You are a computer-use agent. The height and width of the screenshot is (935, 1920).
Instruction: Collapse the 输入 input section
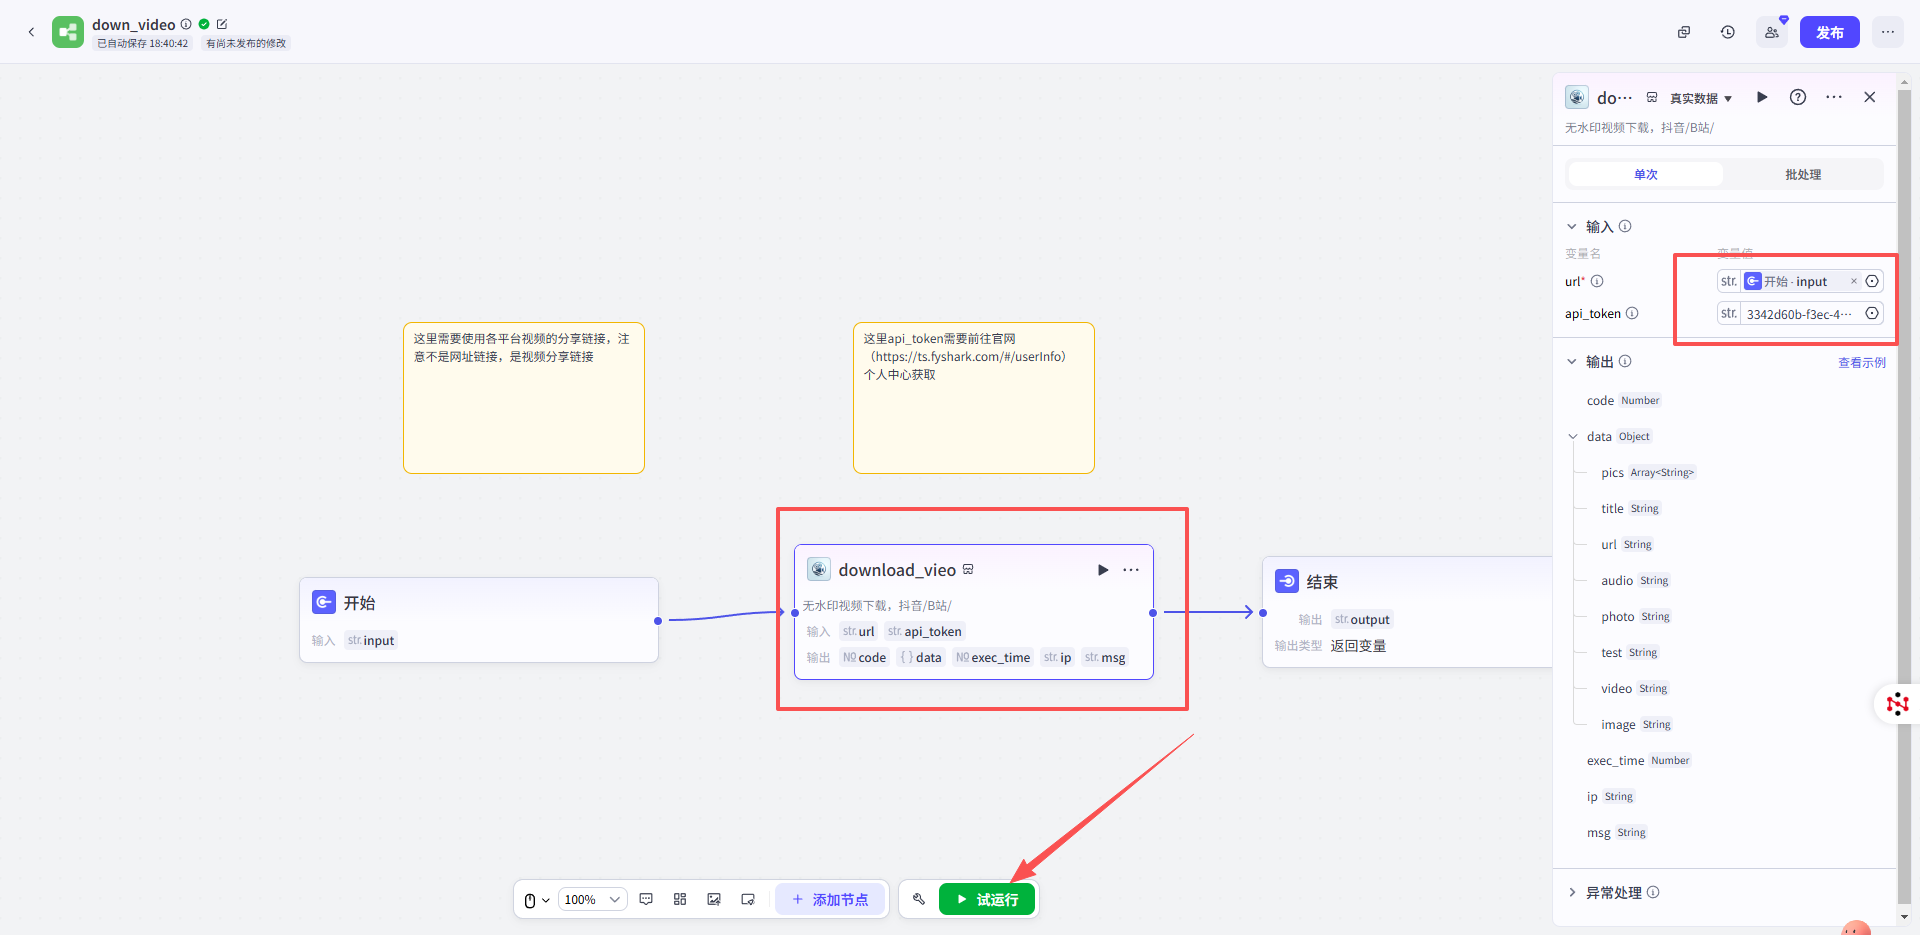[x=1572, y=226]
